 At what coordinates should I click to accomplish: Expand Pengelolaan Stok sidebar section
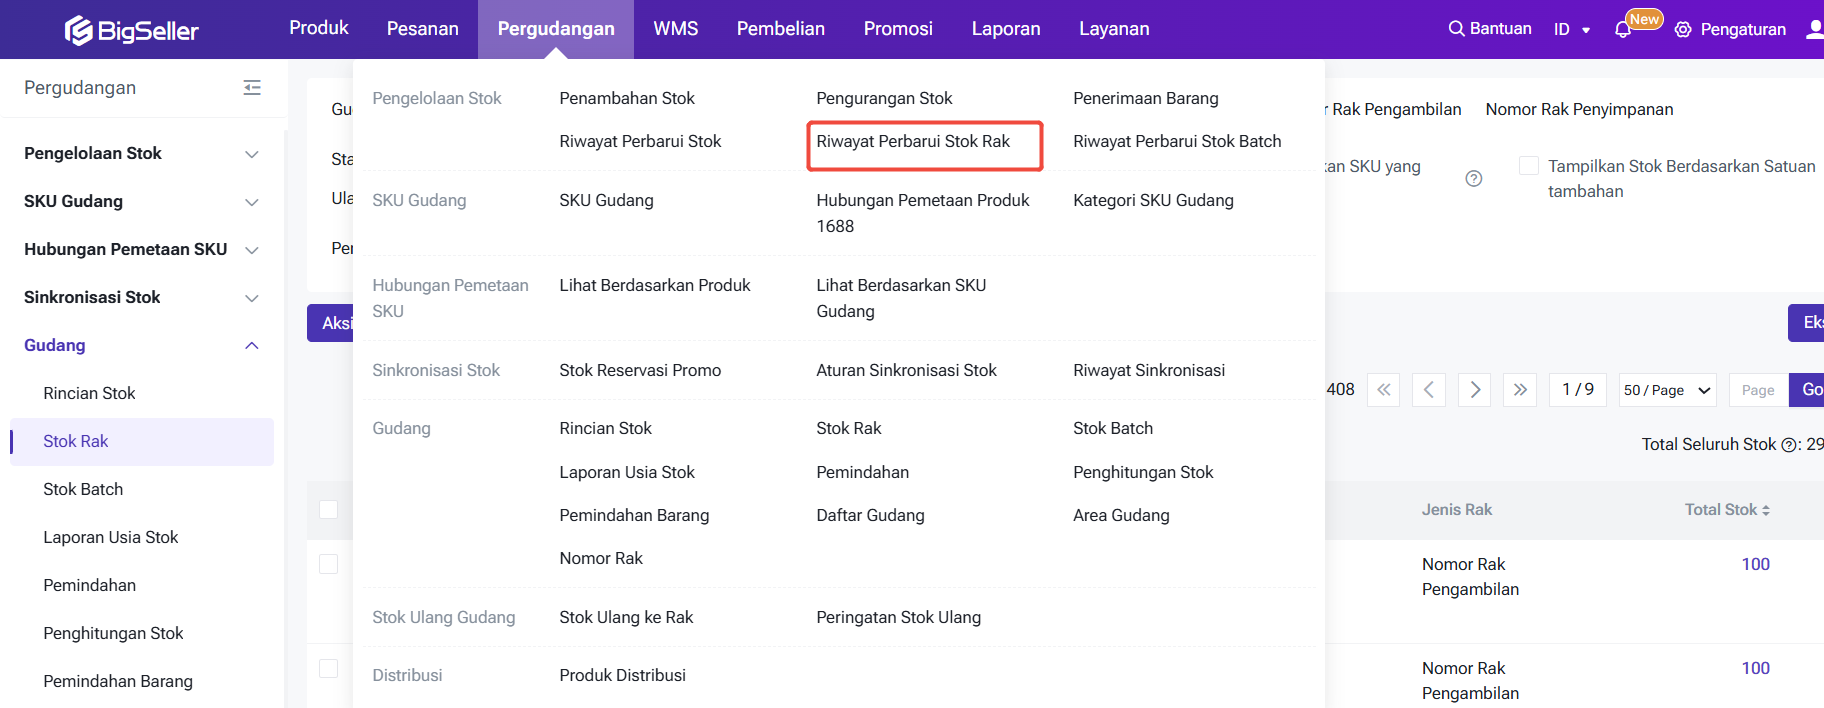pos(252,154)
